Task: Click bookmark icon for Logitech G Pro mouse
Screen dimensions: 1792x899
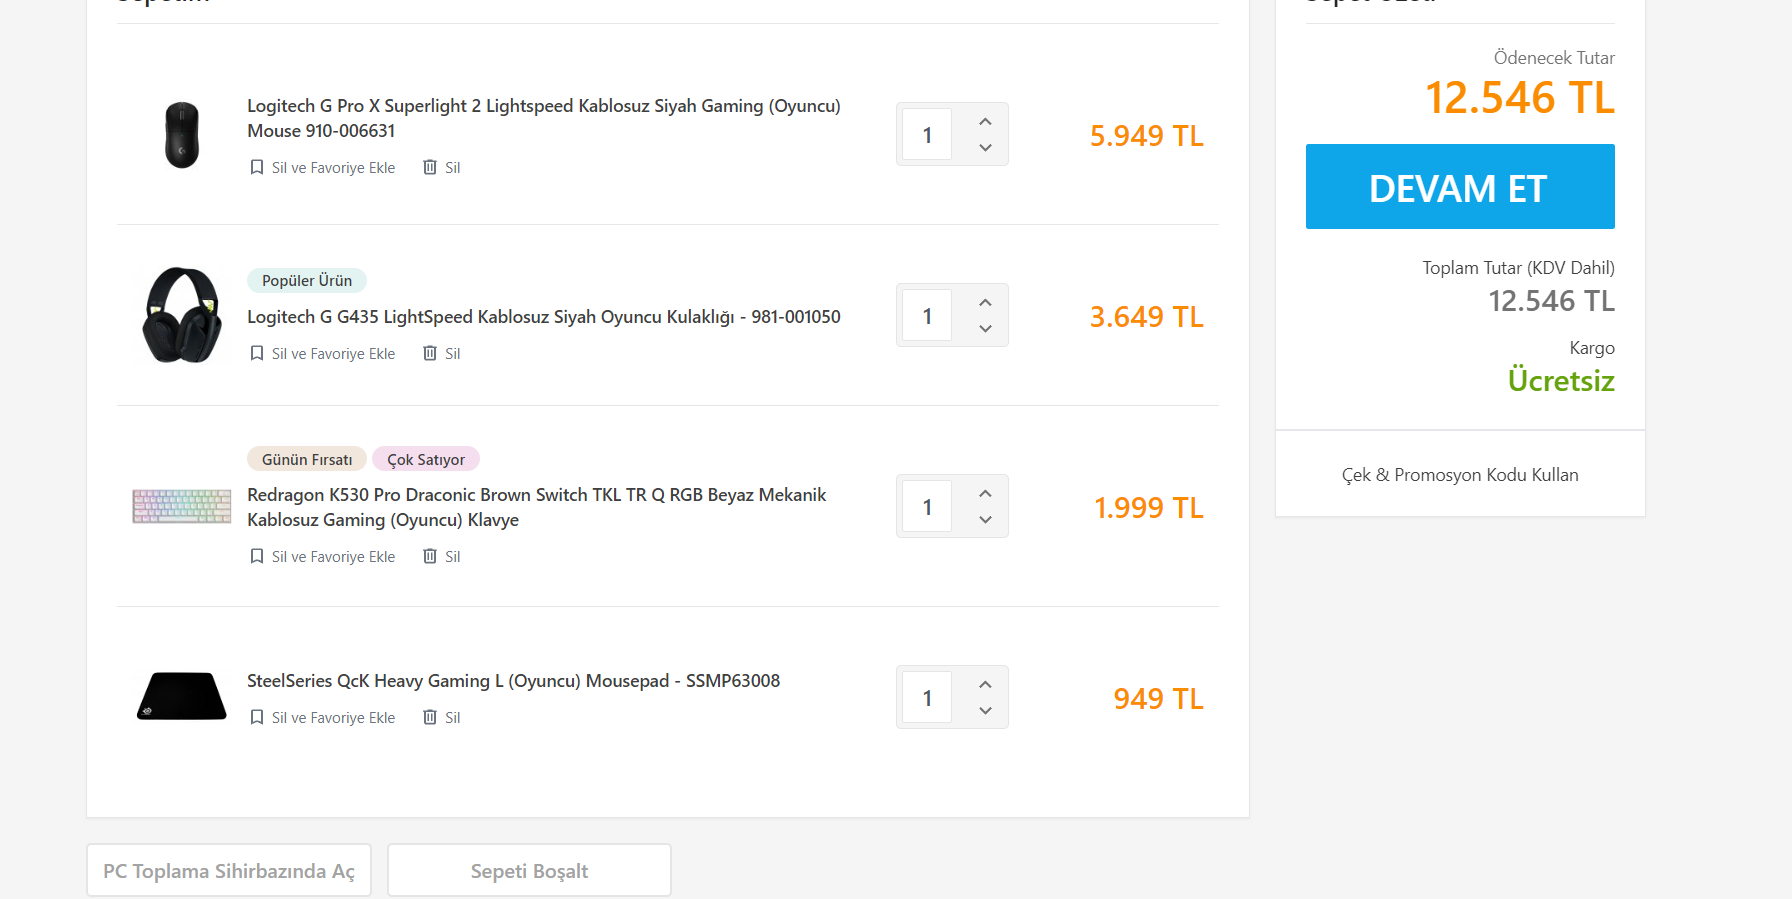Action: 257,167
